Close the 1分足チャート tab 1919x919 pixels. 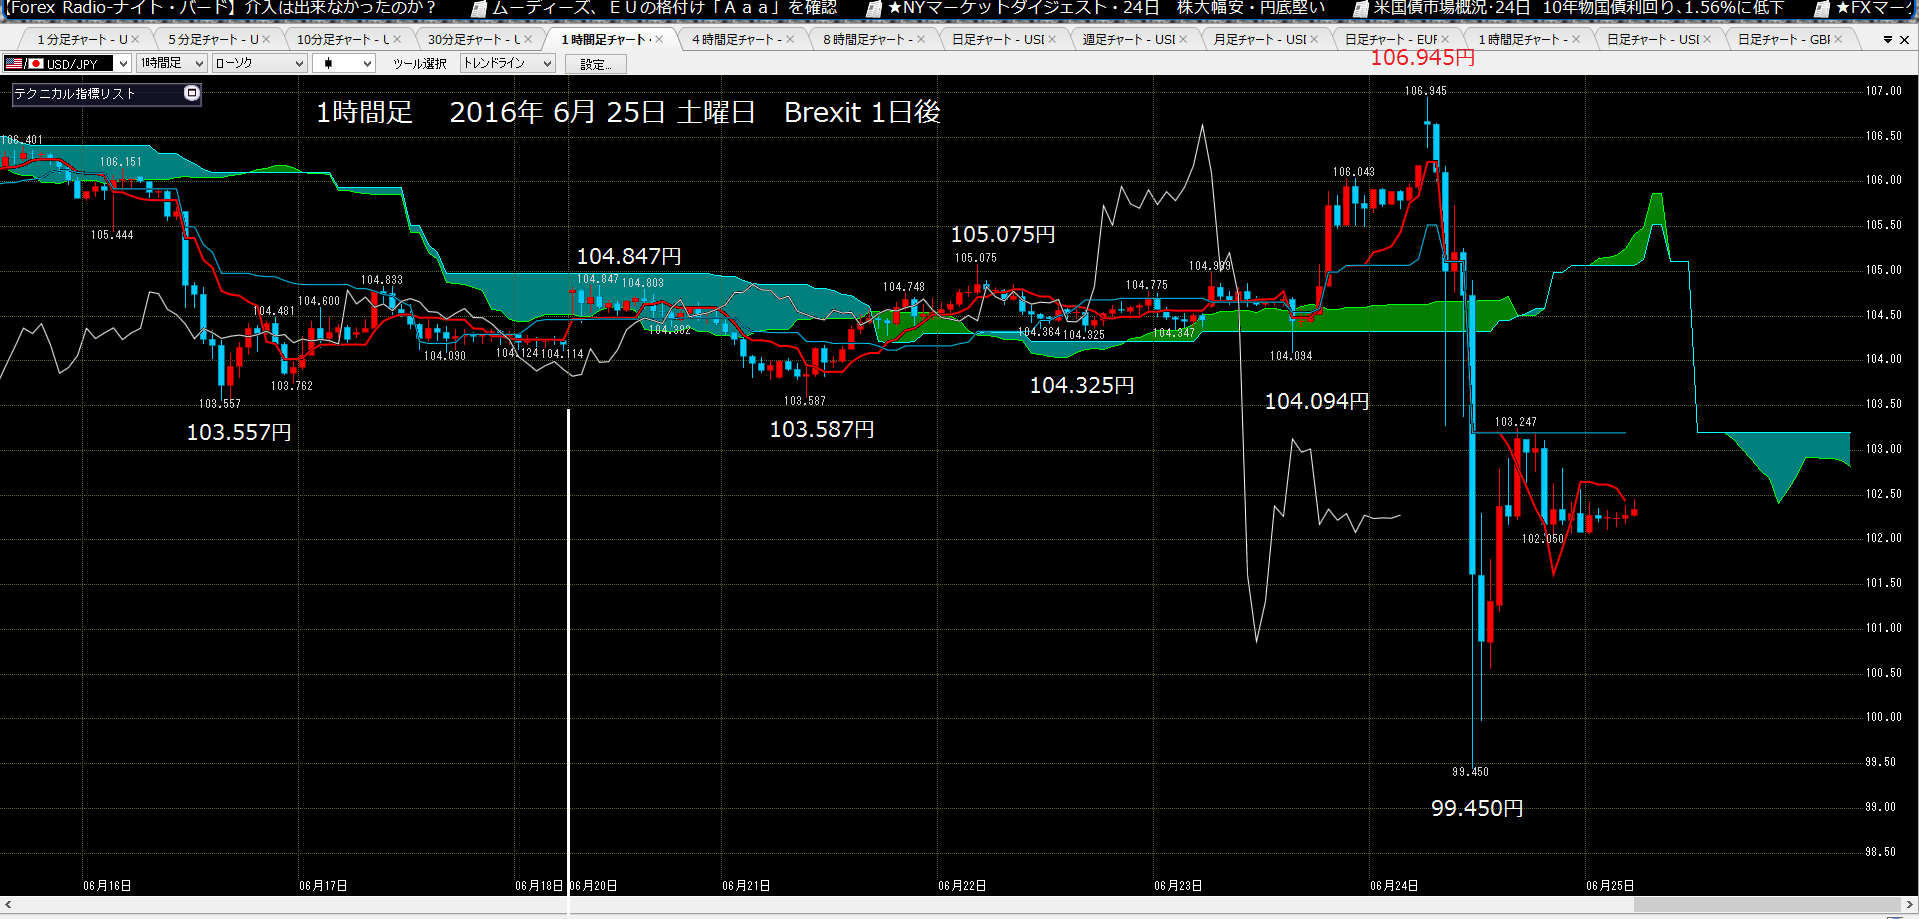pyautogui.click(x=135, y=40)
